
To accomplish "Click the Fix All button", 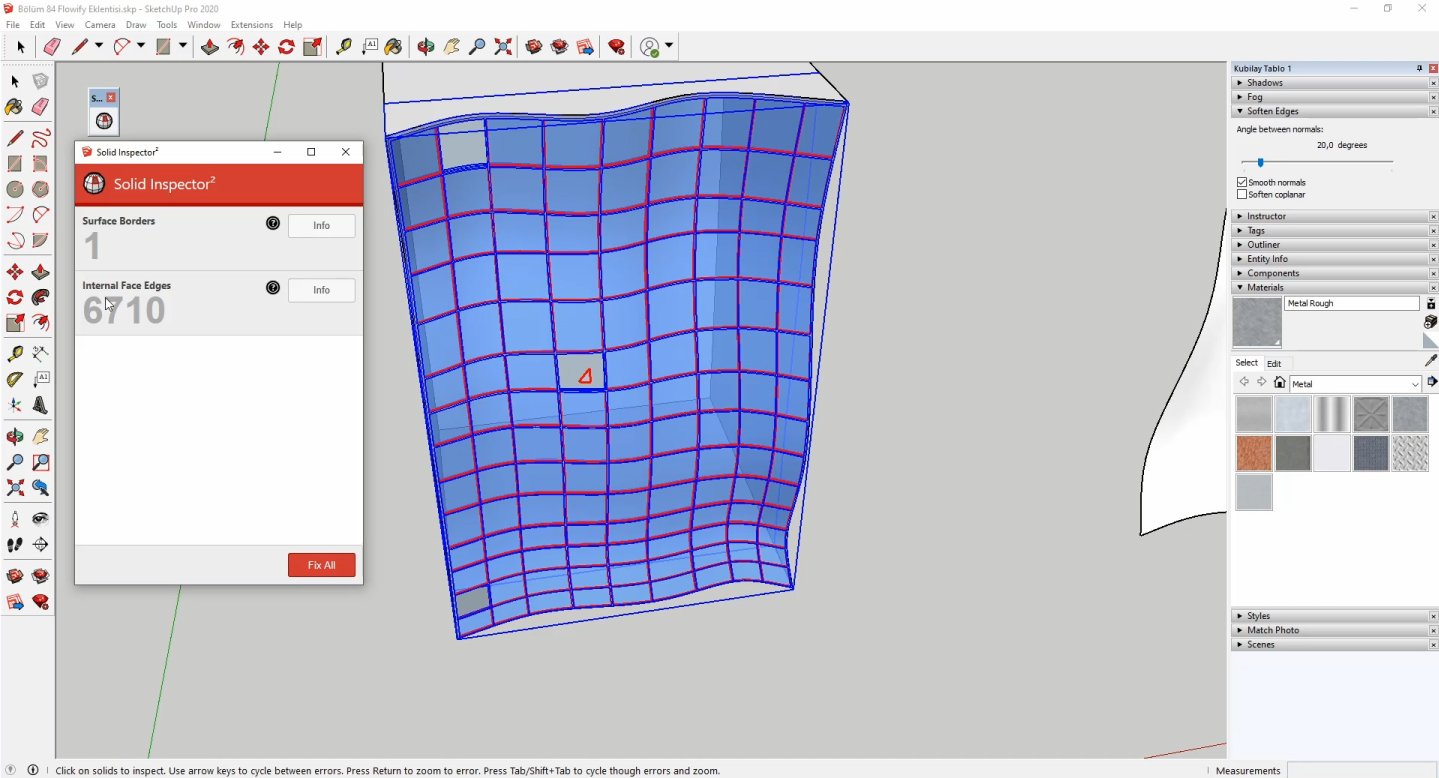I will click(321, 565).
